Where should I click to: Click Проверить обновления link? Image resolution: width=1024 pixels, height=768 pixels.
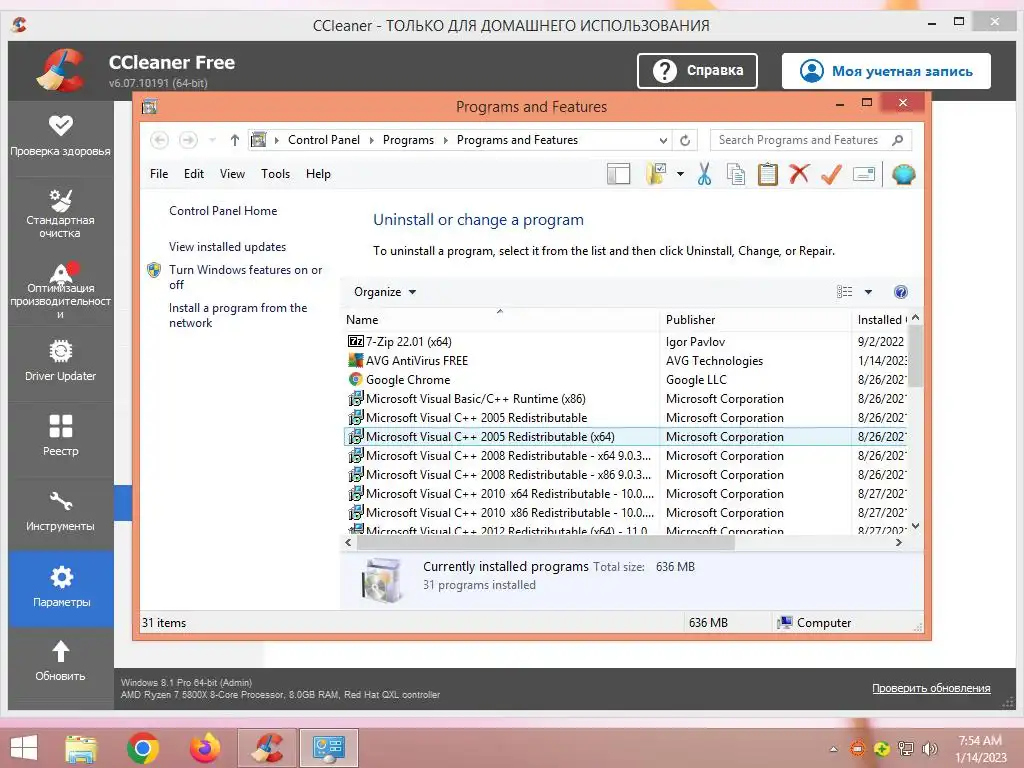coord(931,688)
